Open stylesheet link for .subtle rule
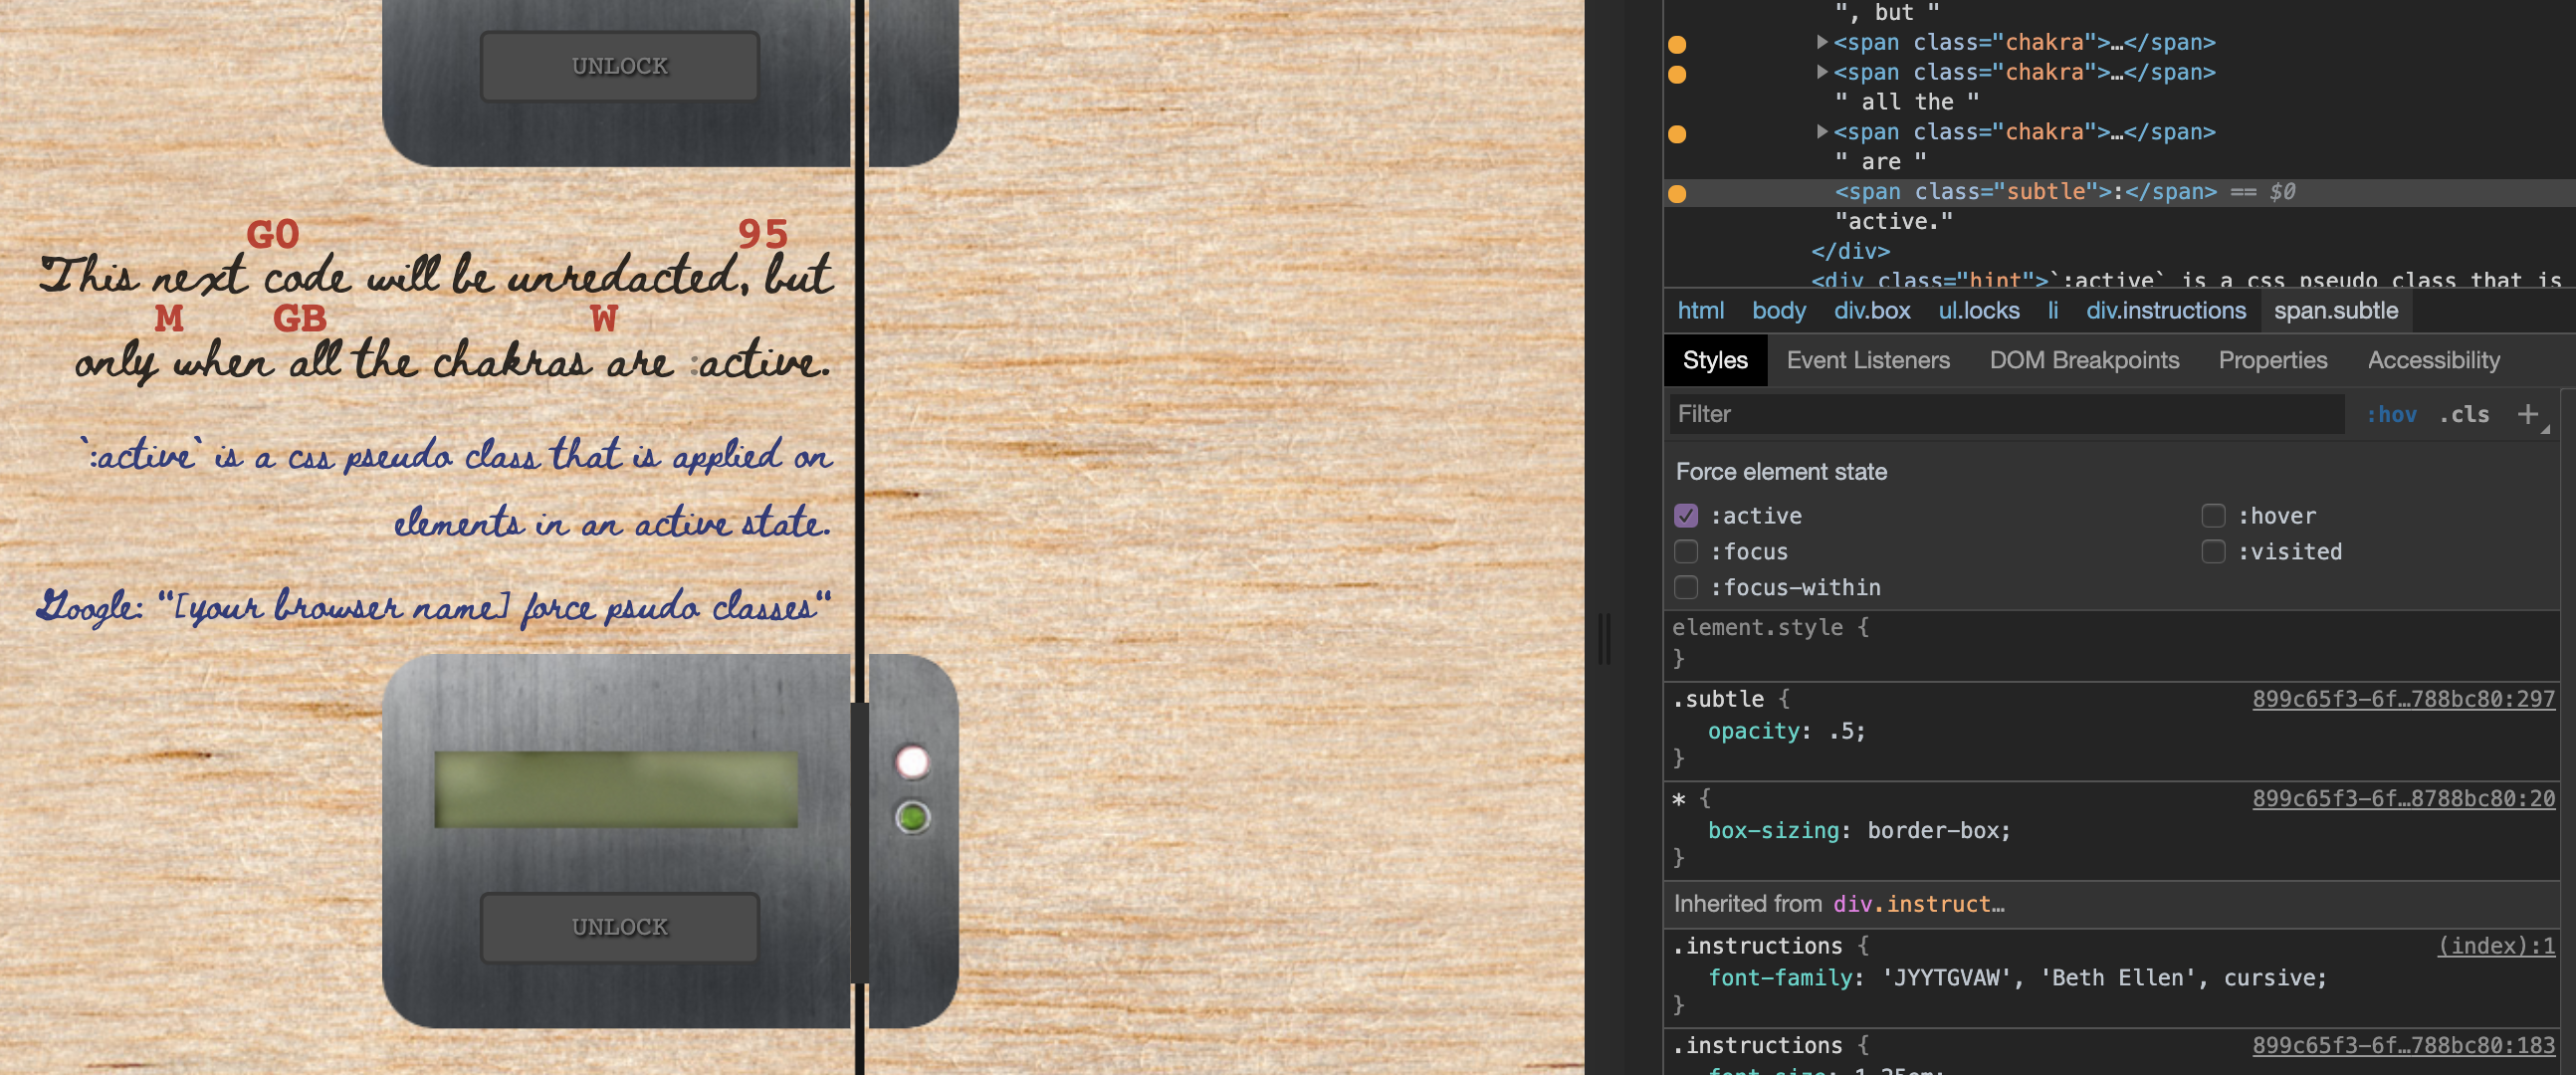The width and height of the screenshot is (2576, 1075). [x=2402, y=699]
